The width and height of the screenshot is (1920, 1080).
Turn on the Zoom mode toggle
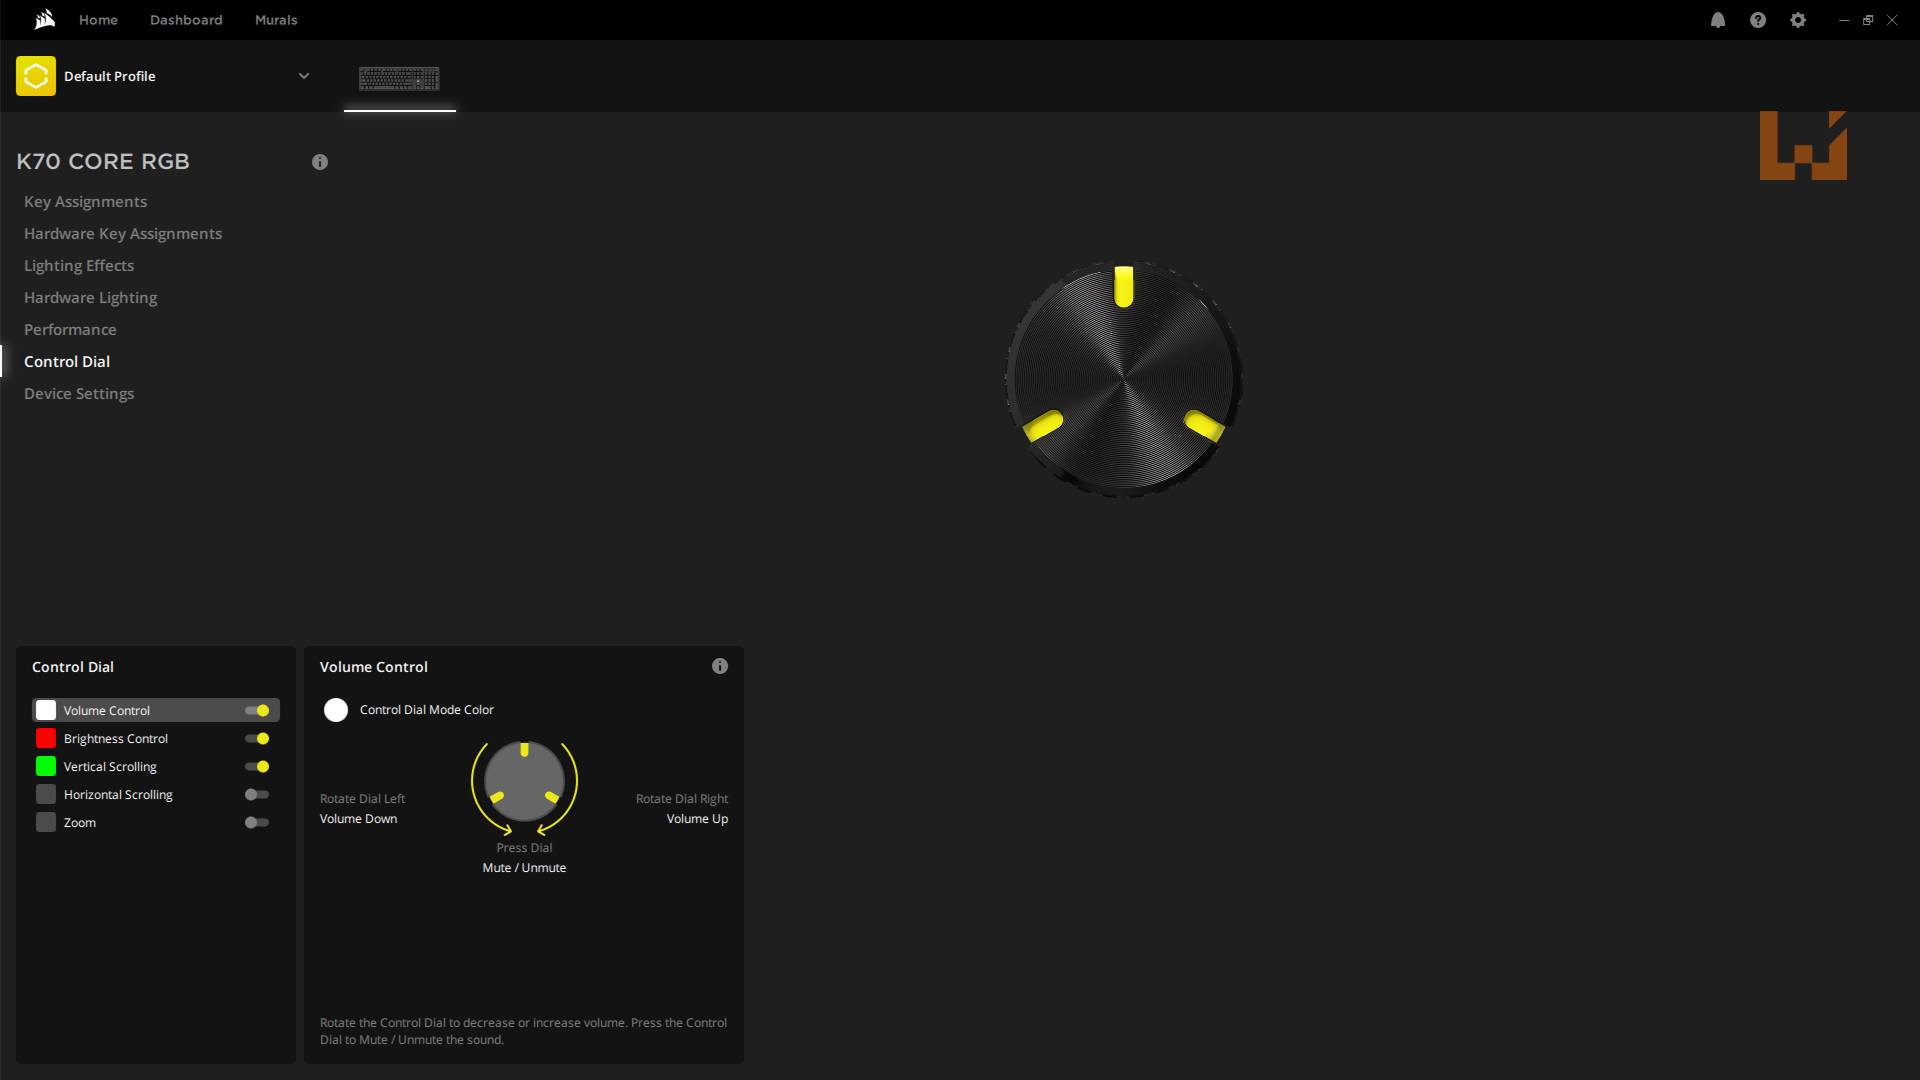[257, 823]
